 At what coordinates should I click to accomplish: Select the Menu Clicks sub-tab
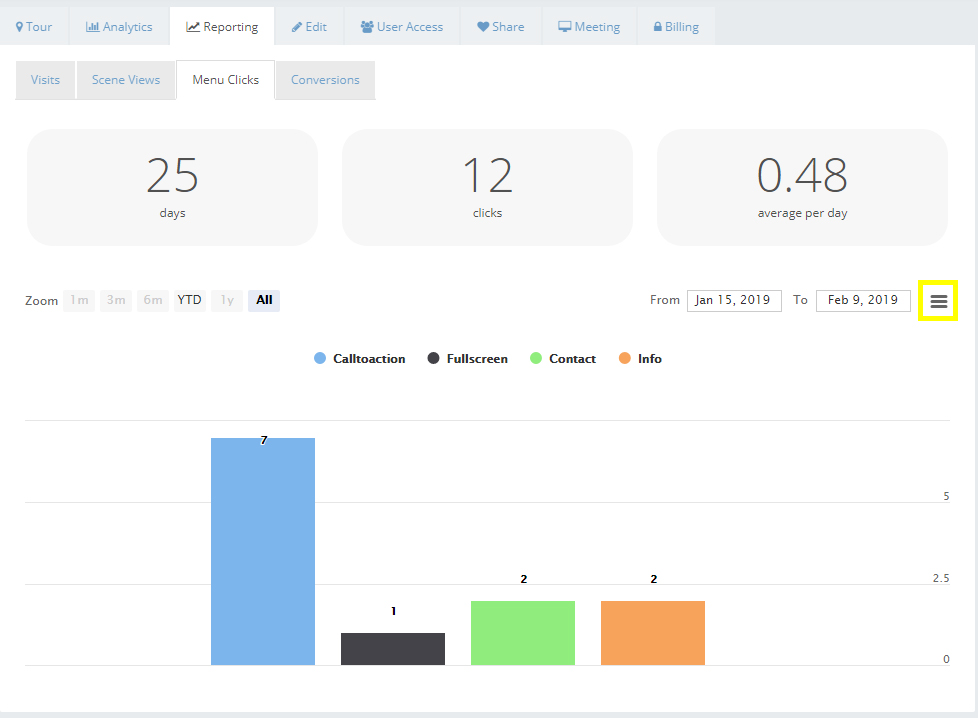click(x=226, y=80)
